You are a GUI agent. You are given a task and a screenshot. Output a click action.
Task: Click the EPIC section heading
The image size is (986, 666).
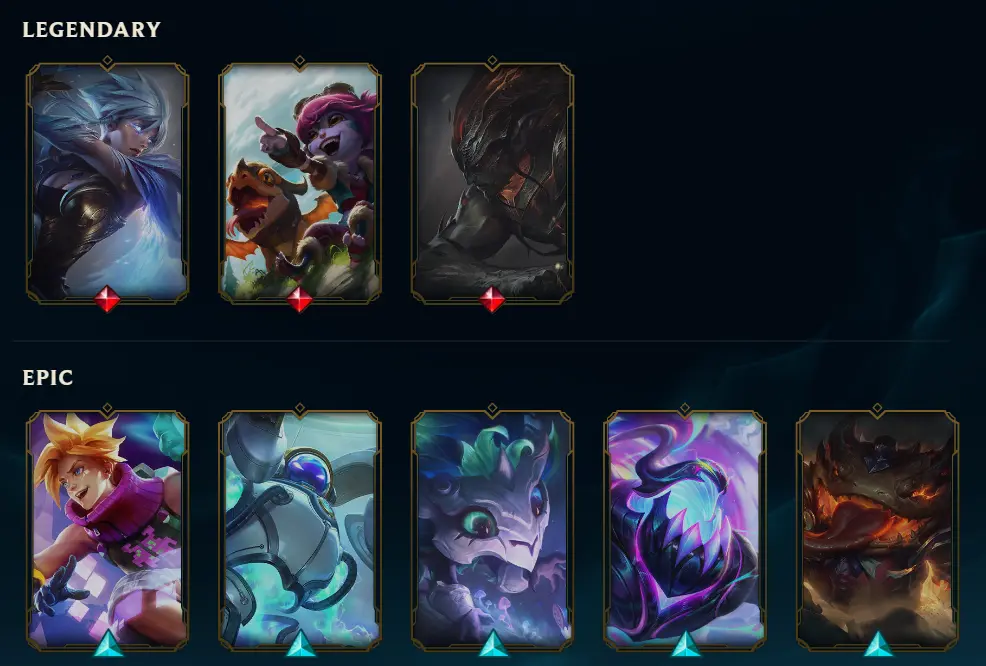[48, 377]
